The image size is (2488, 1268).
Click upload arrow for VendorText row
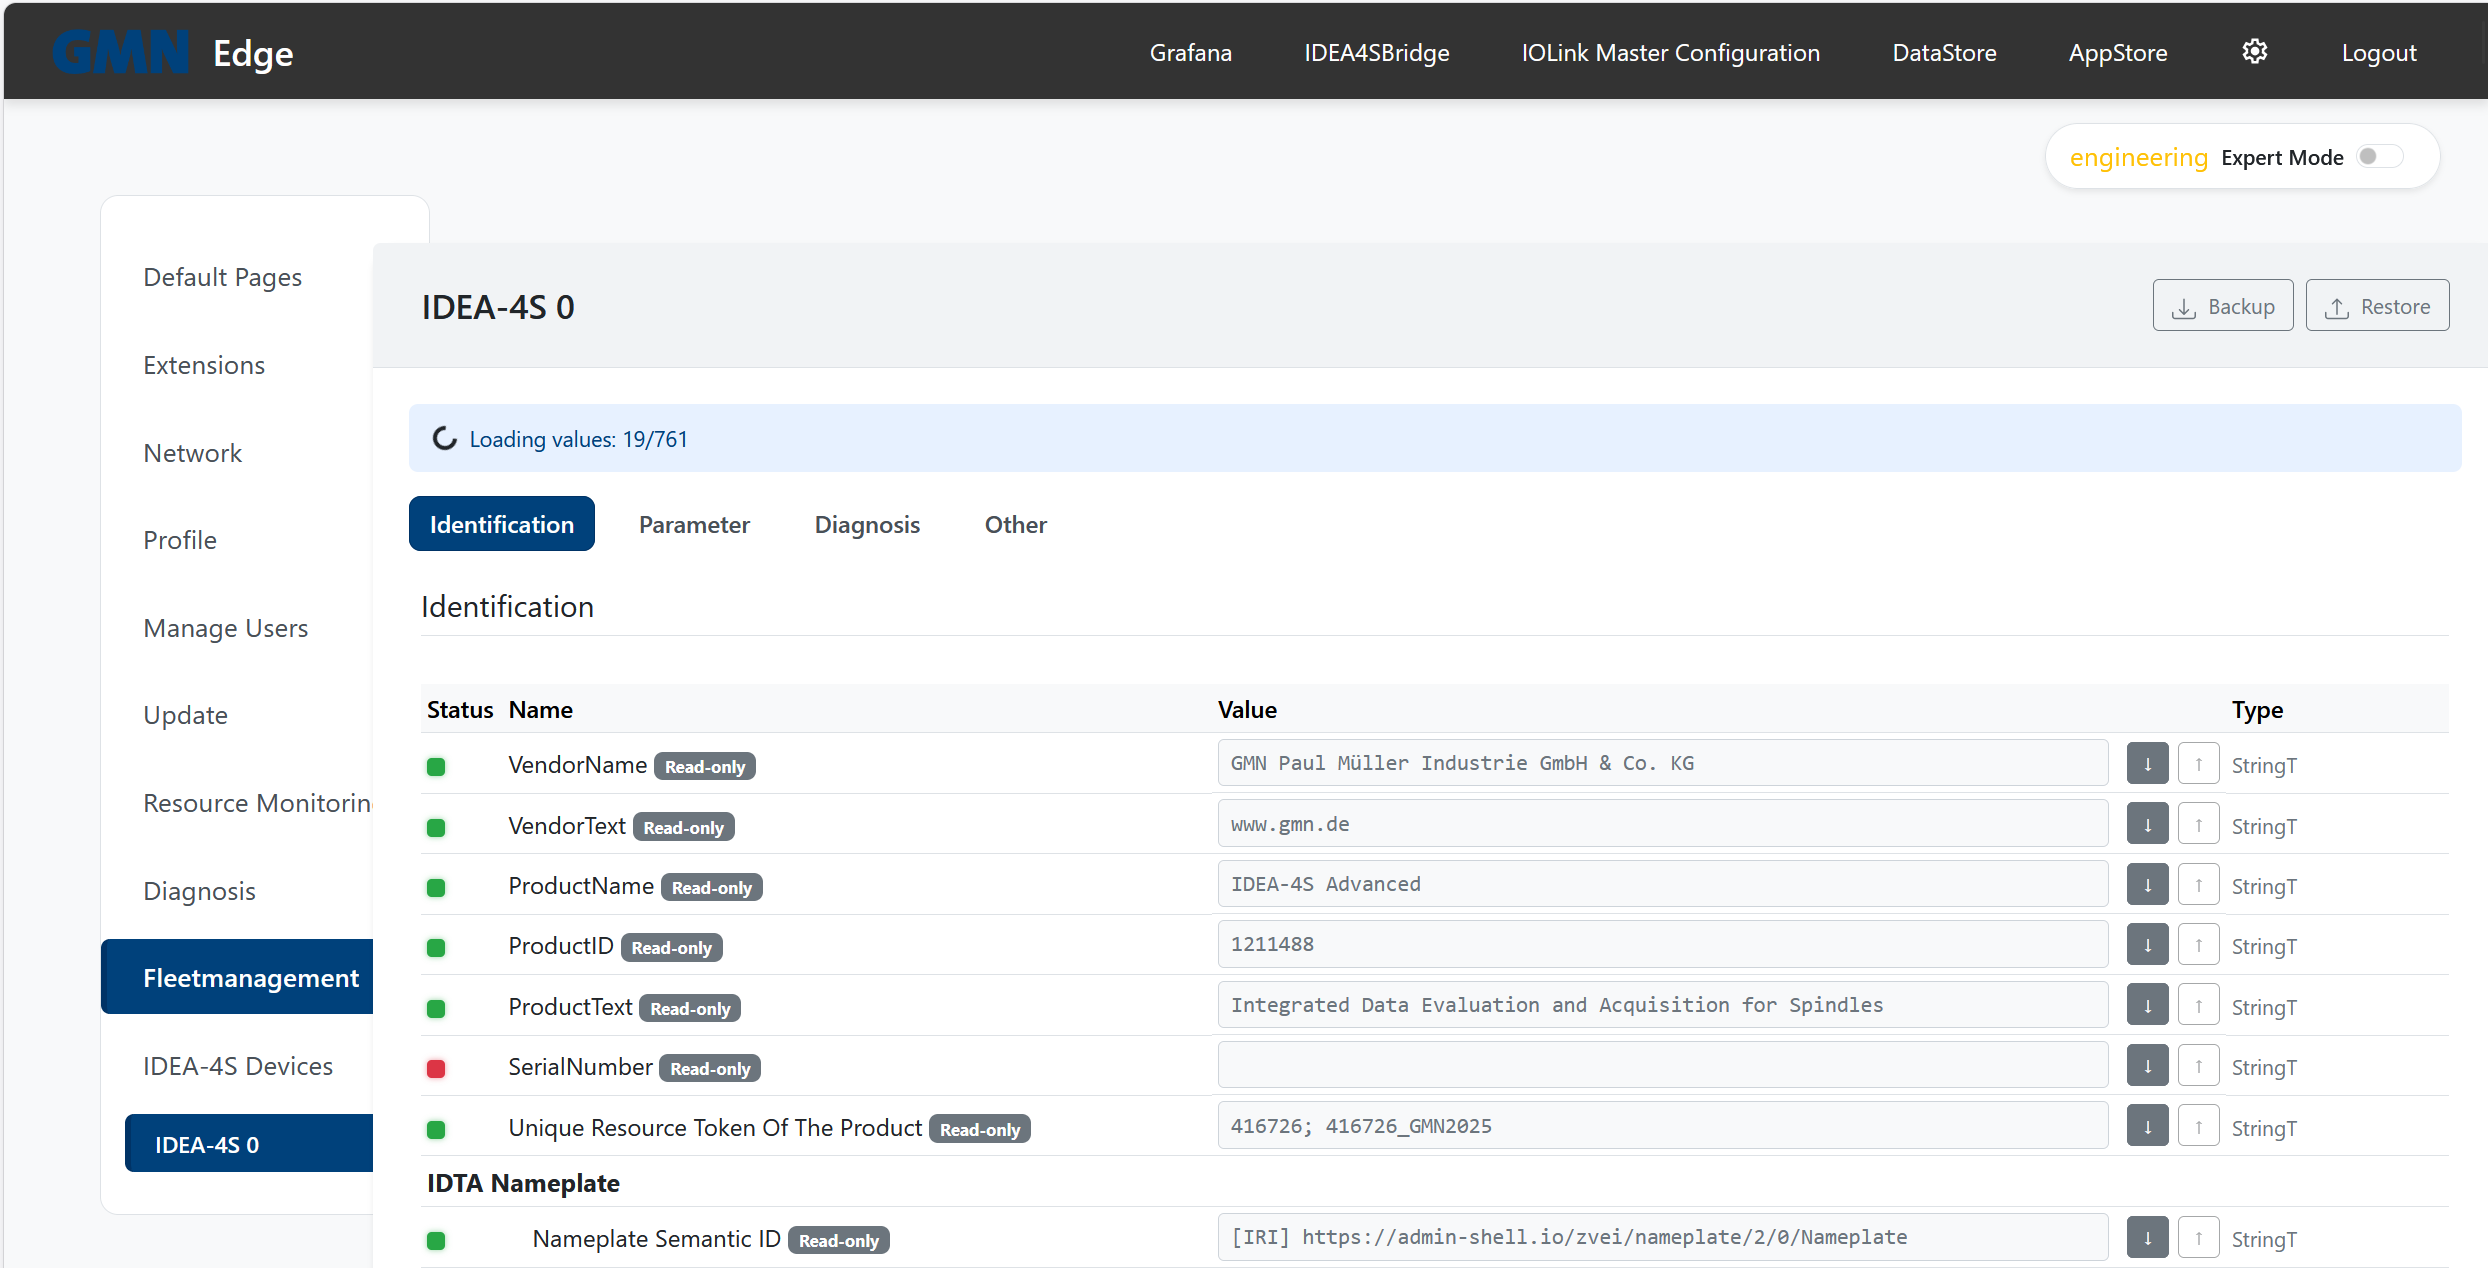click(2198, 825)
